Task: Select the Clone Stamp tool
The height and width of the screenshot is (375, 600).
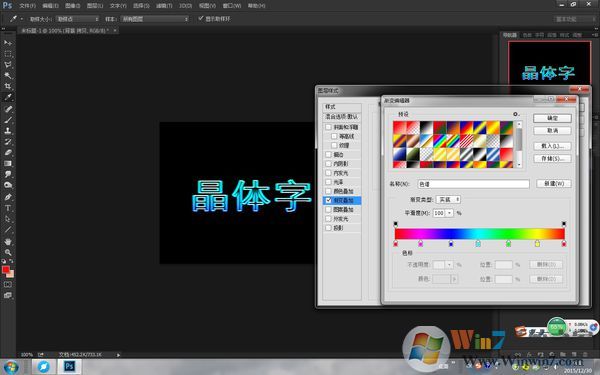Action: click(8, 130)
